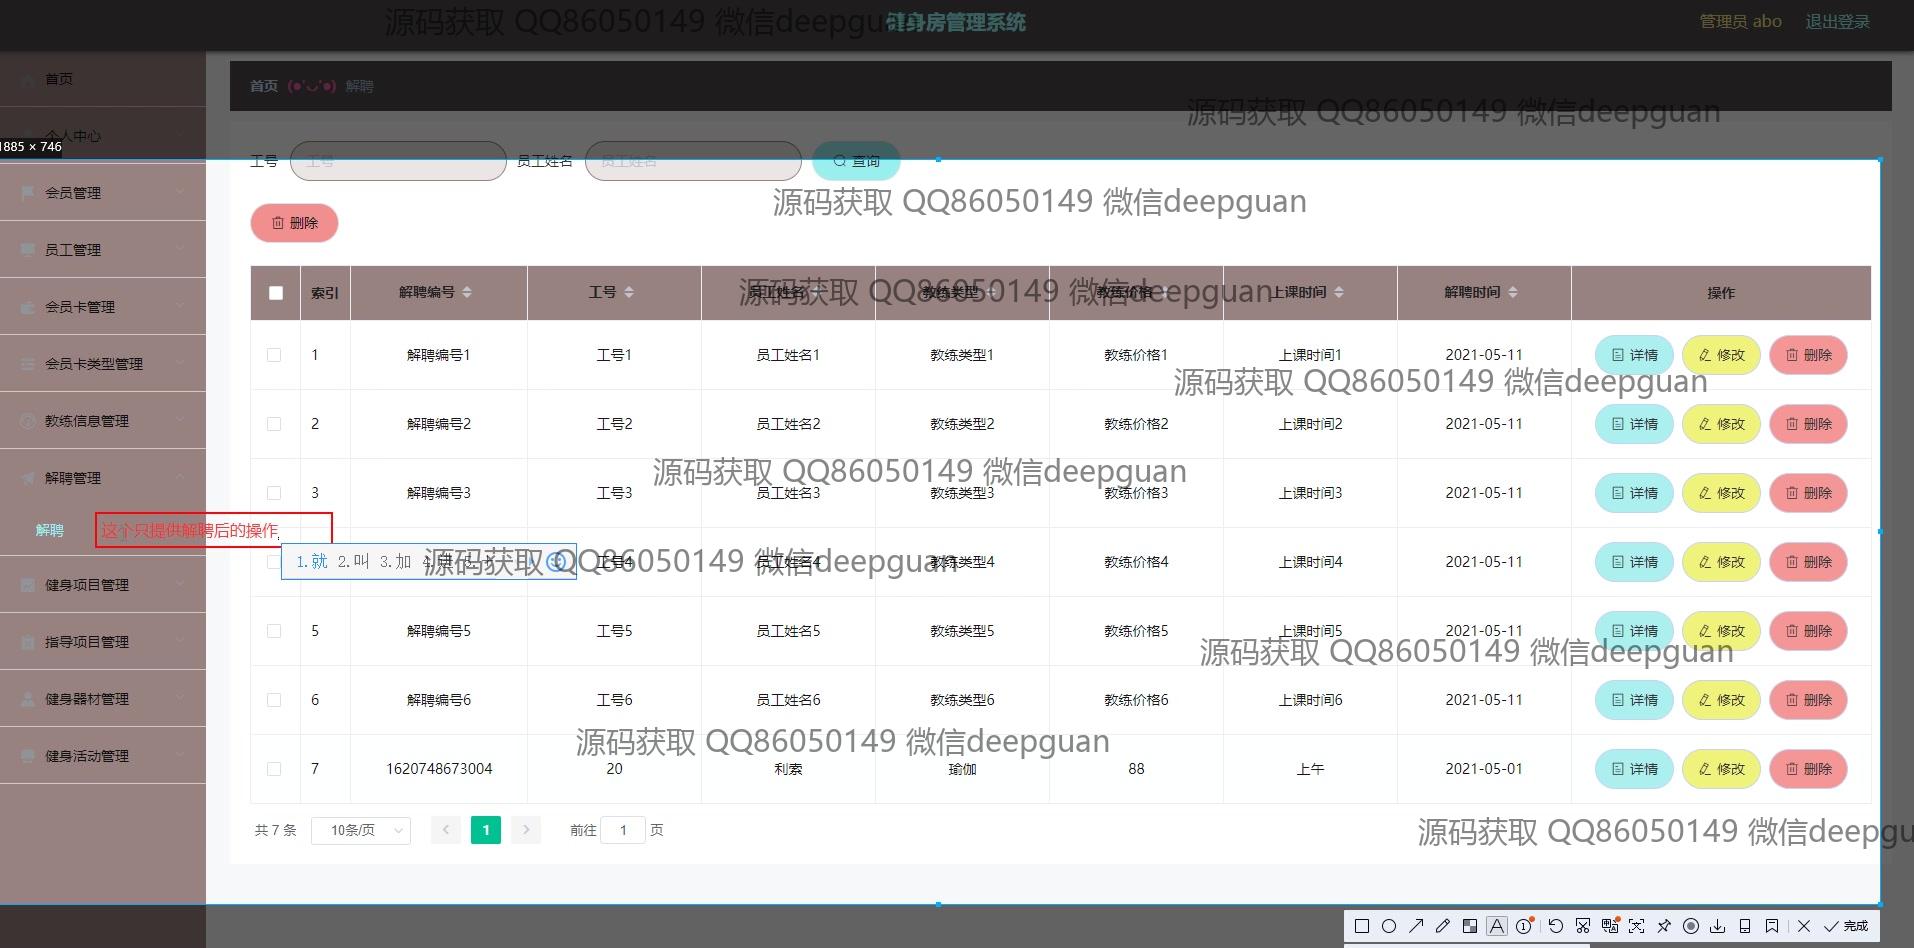Click the undo icon in screenshot toolbar
The image size is (1914, 948).
[1555, 926]
